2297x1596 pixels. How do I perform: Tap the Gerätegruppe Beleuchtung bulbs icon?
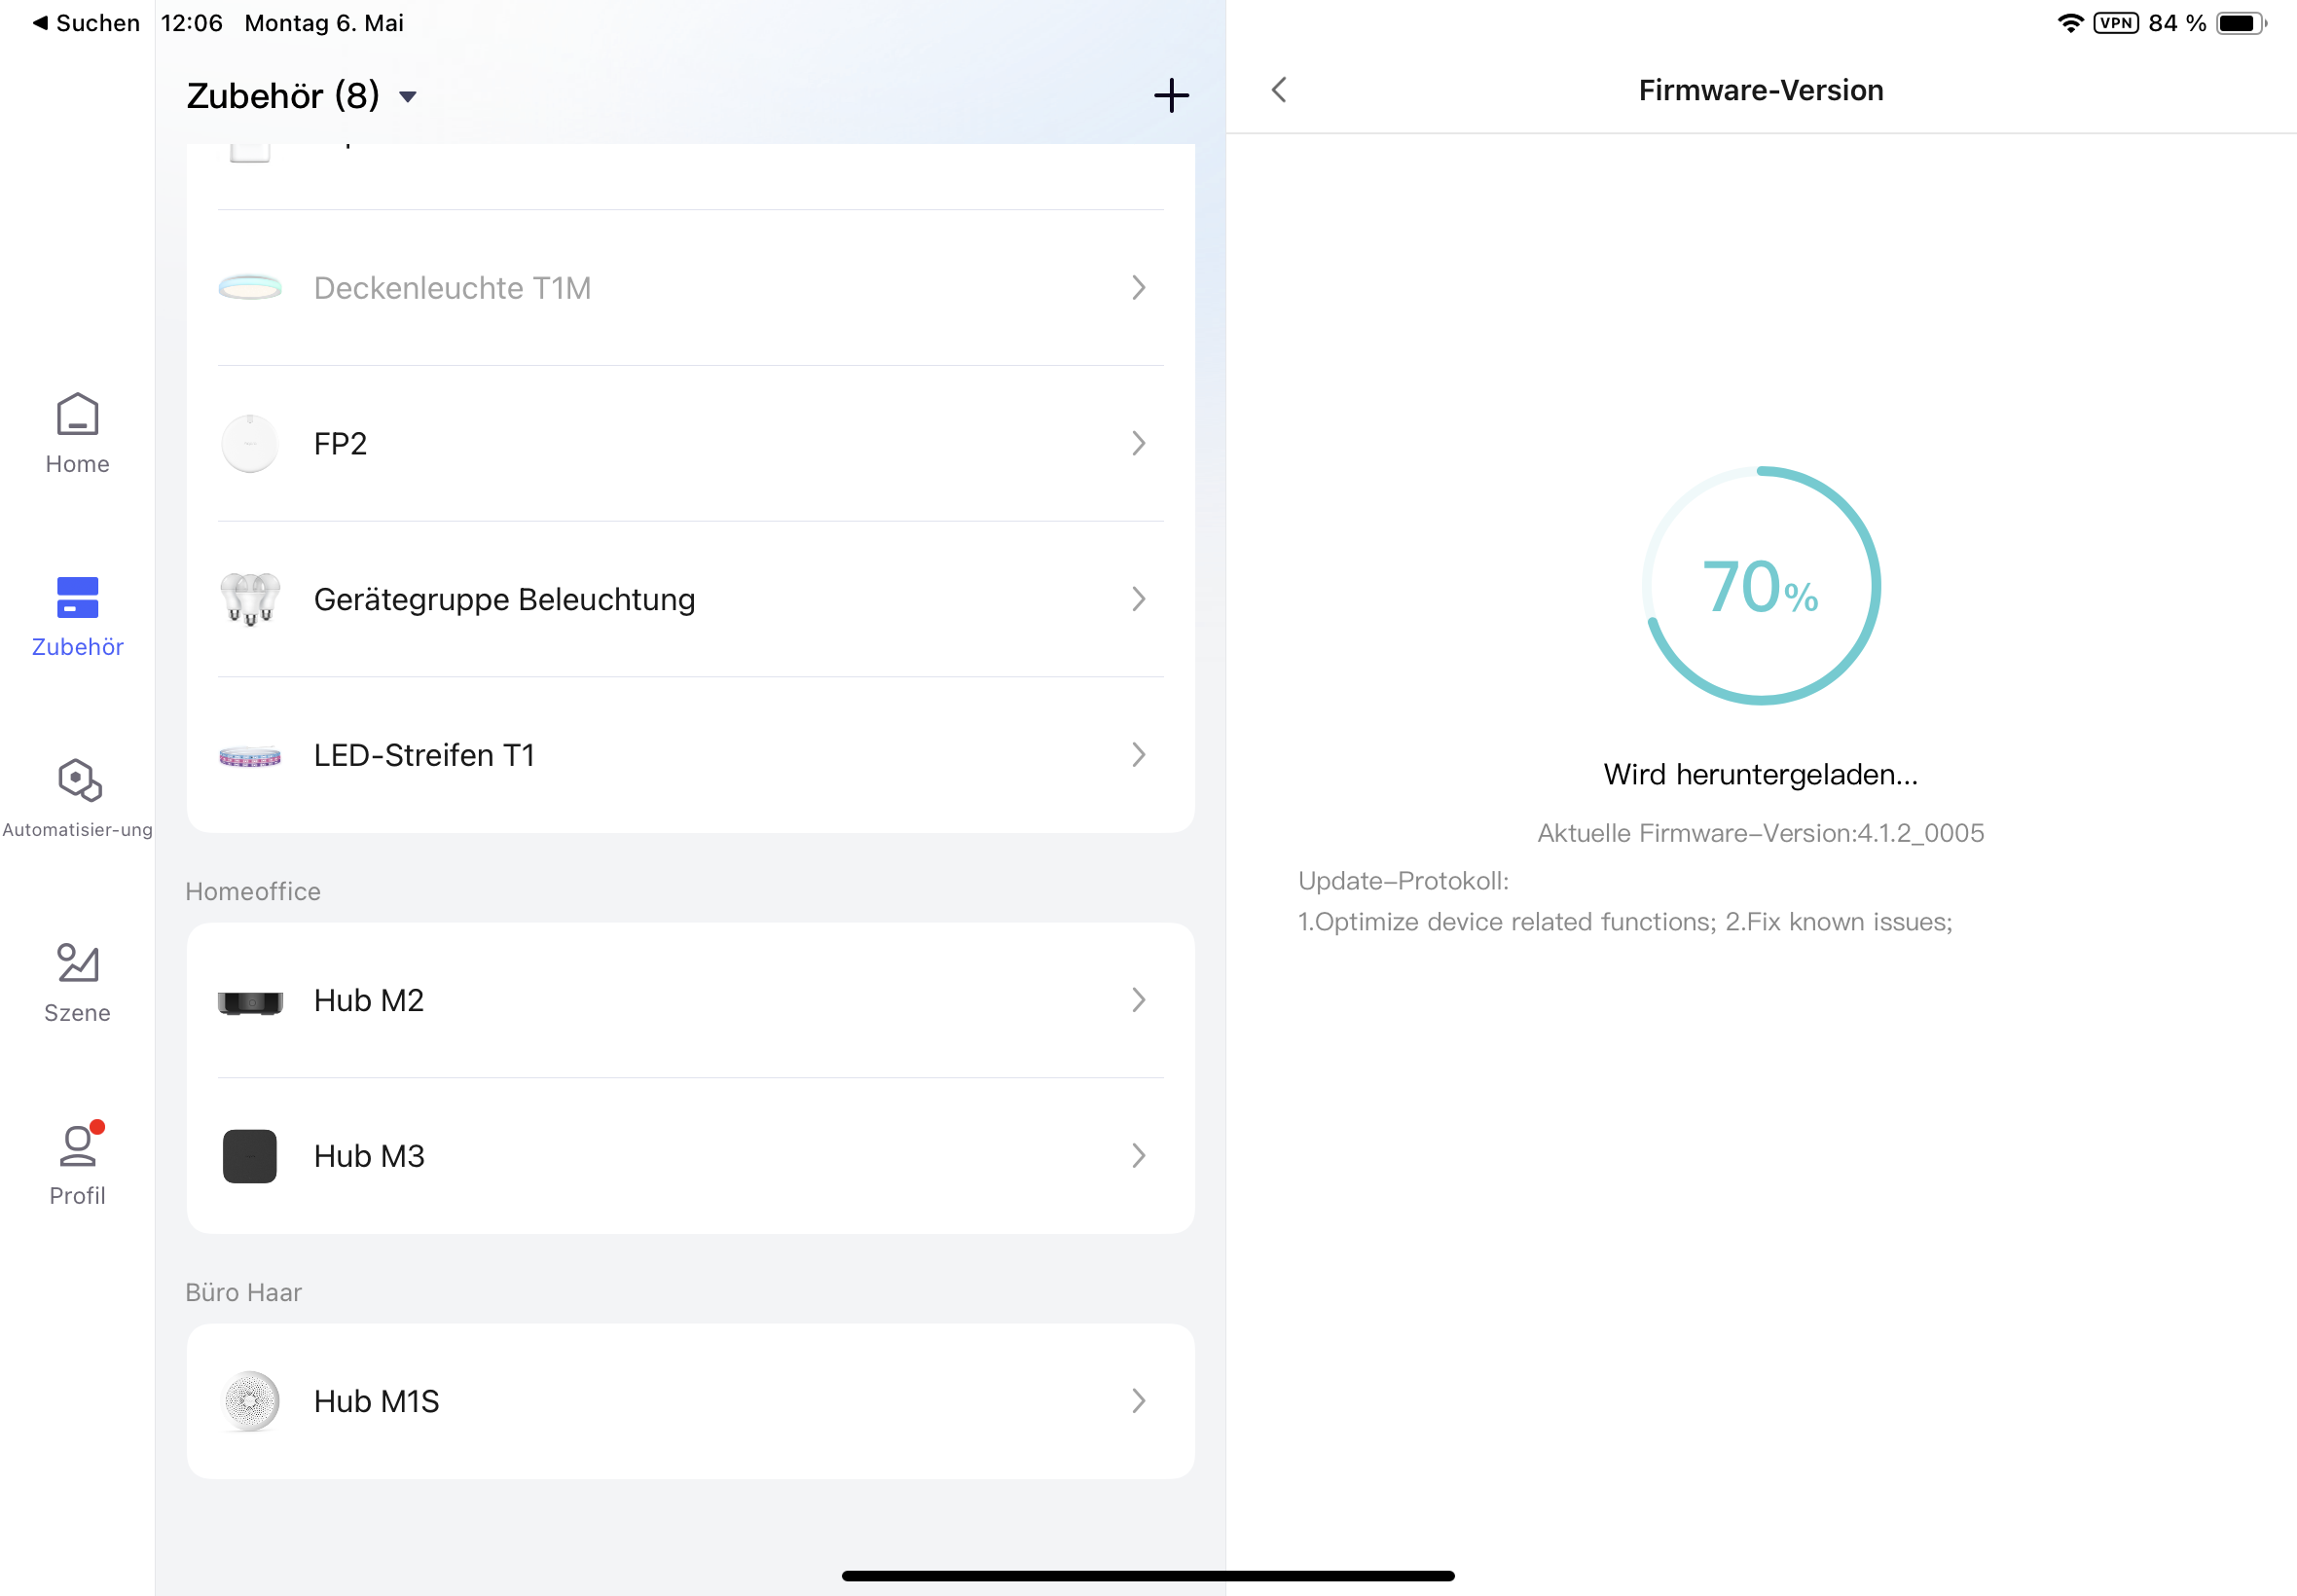[250, 599]
